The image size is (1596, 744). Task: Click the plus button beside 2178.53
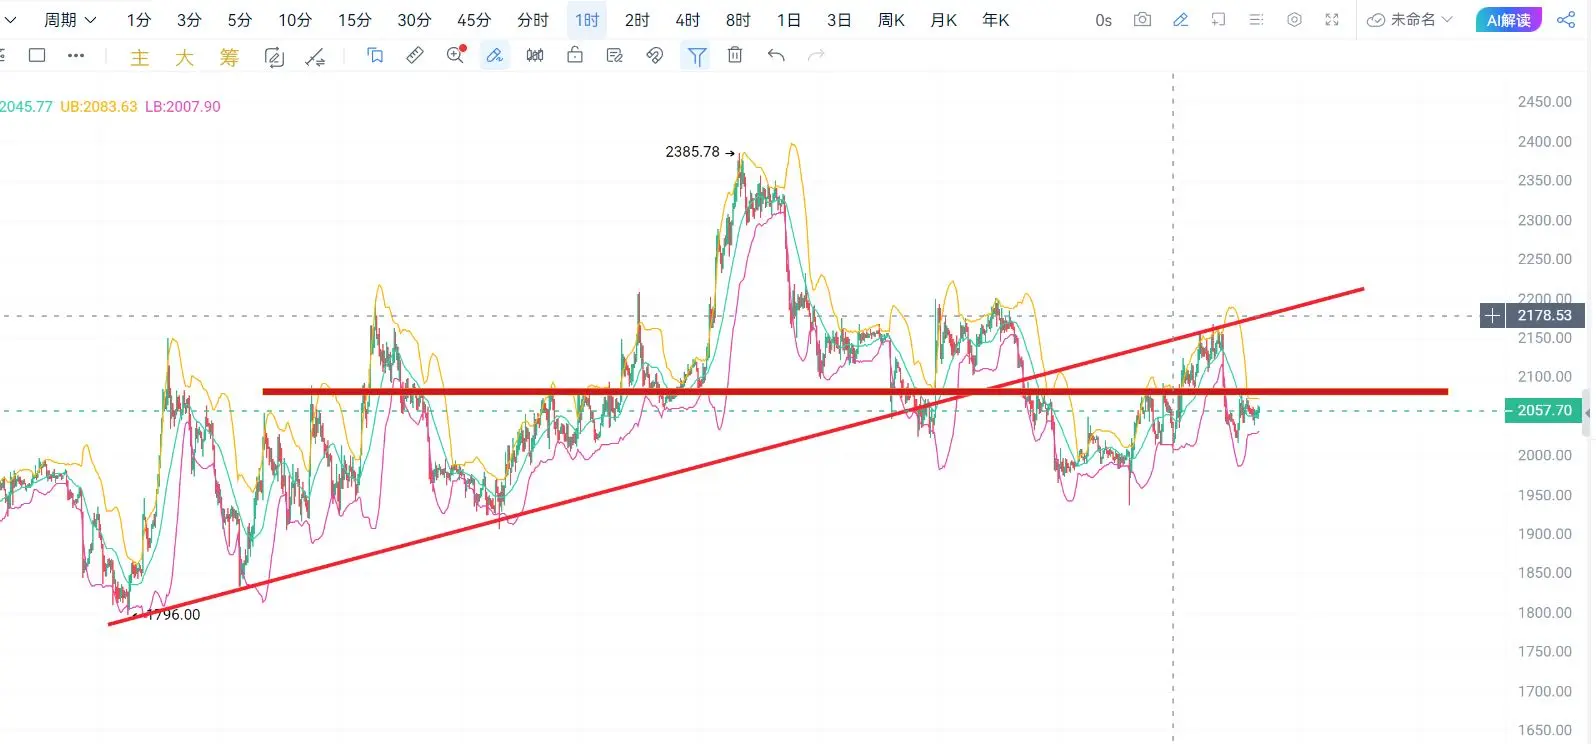pos(1492,316)
